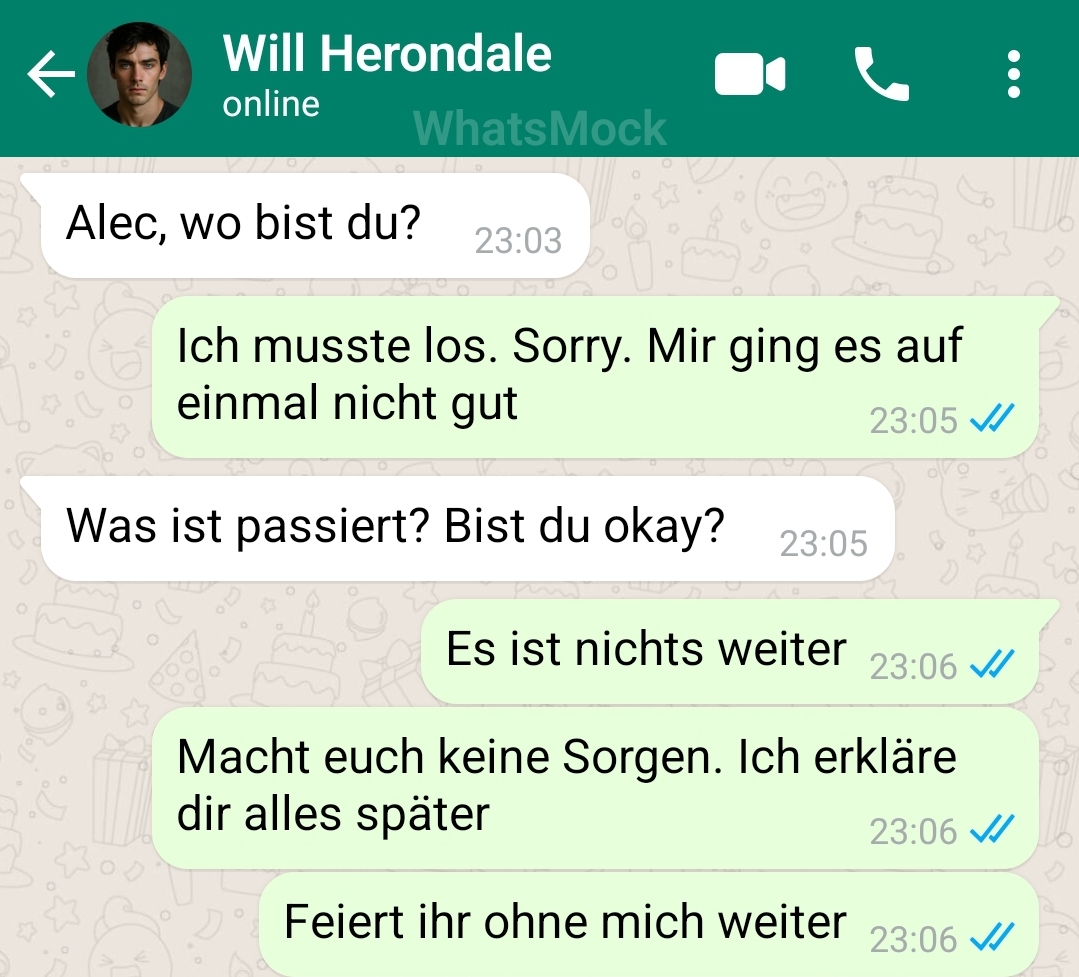The width and height of the screenshot is (1079, 977).
Task: Tap the WhatsMock watermark text
Action: click(x=540, y=129)
